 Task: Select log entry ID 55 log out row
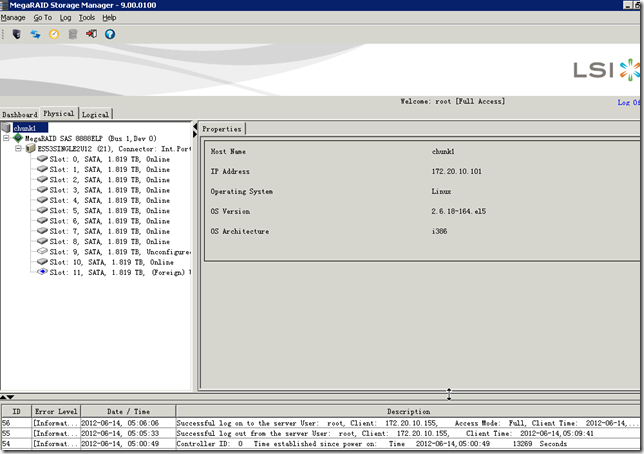click(320, 433)
